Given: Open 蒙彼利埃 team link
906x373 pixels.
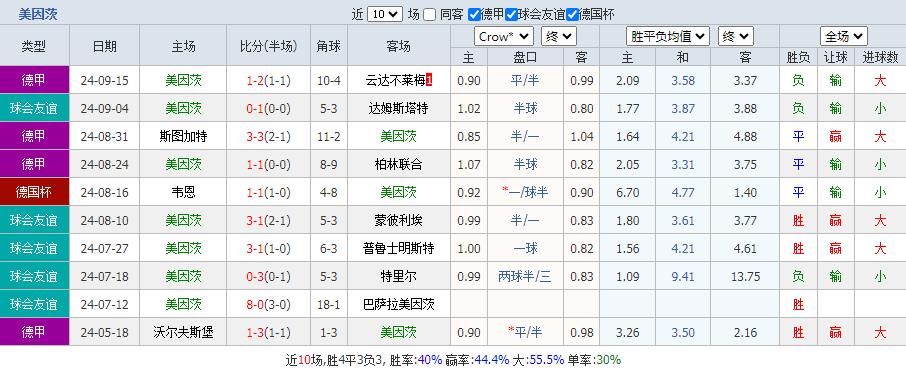Looking at the screenshot, I should click(399, 221).
